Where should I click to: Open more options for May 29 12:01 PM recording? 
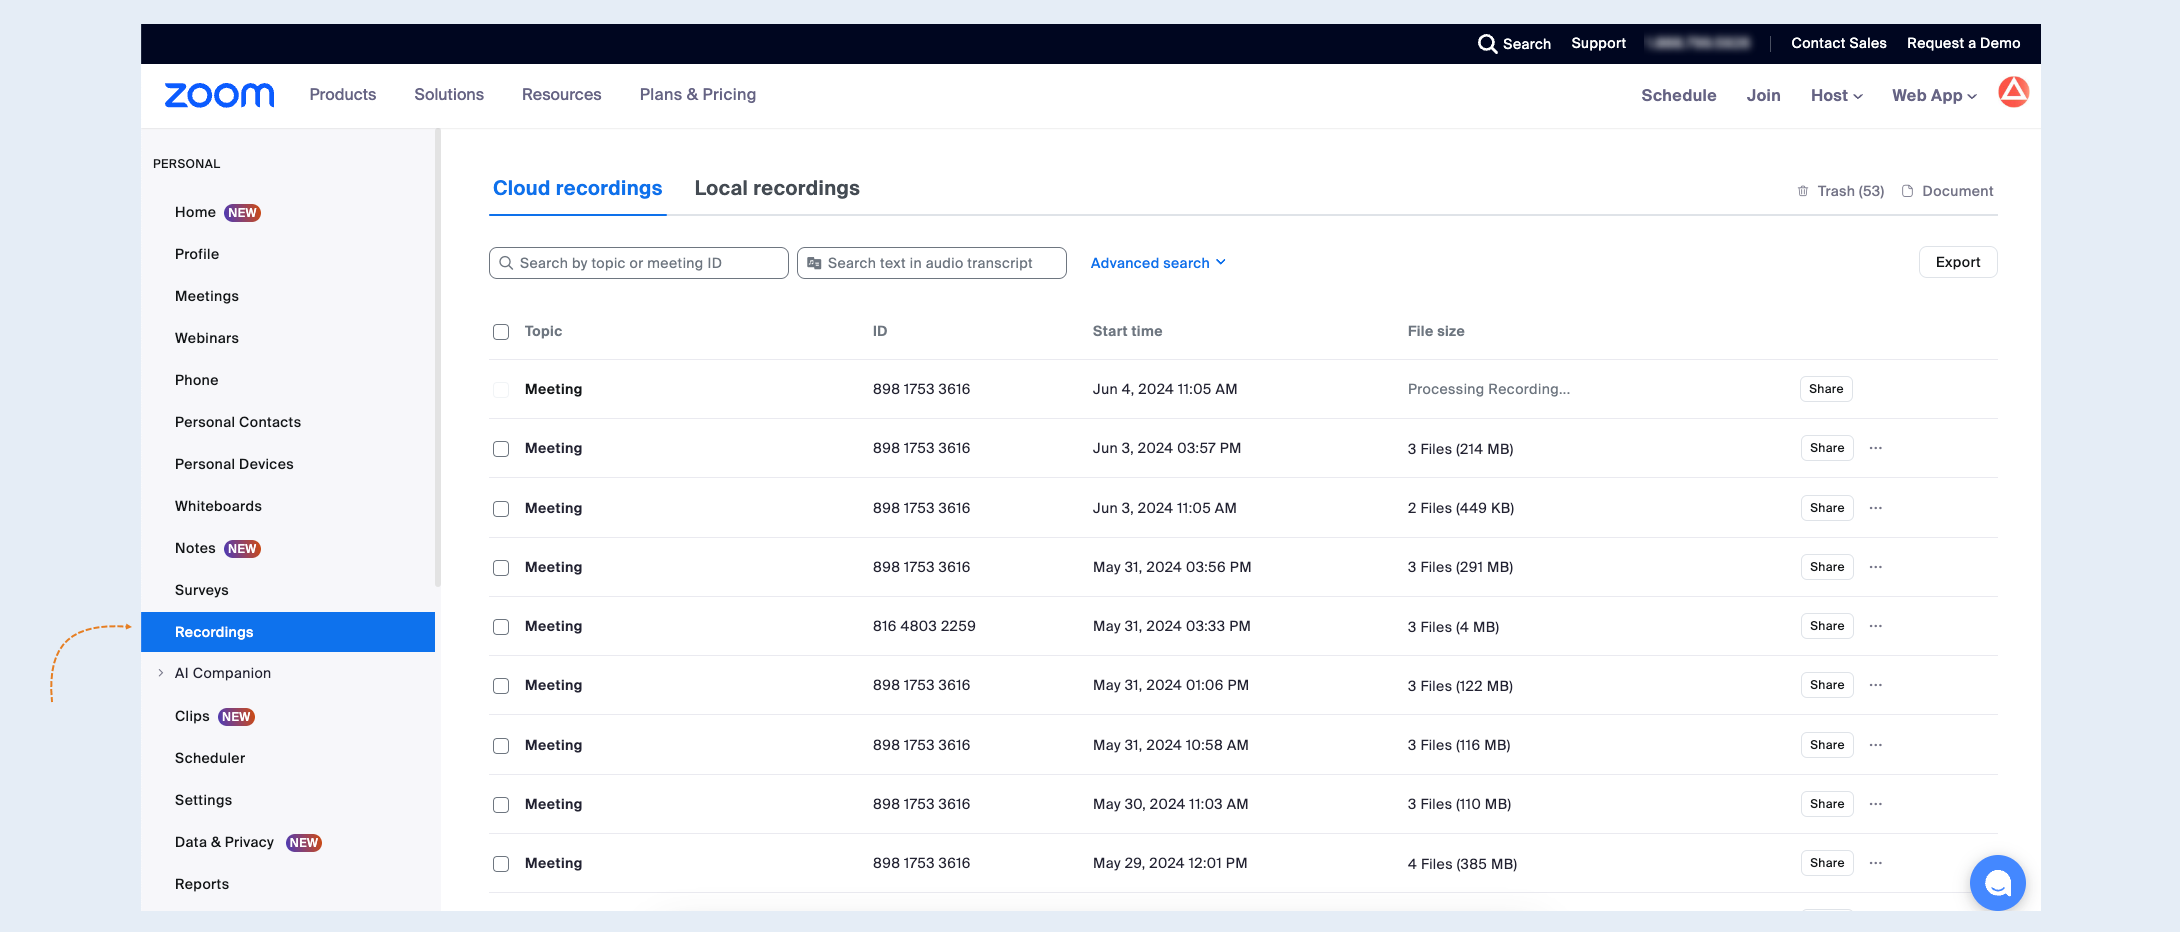1876,863
